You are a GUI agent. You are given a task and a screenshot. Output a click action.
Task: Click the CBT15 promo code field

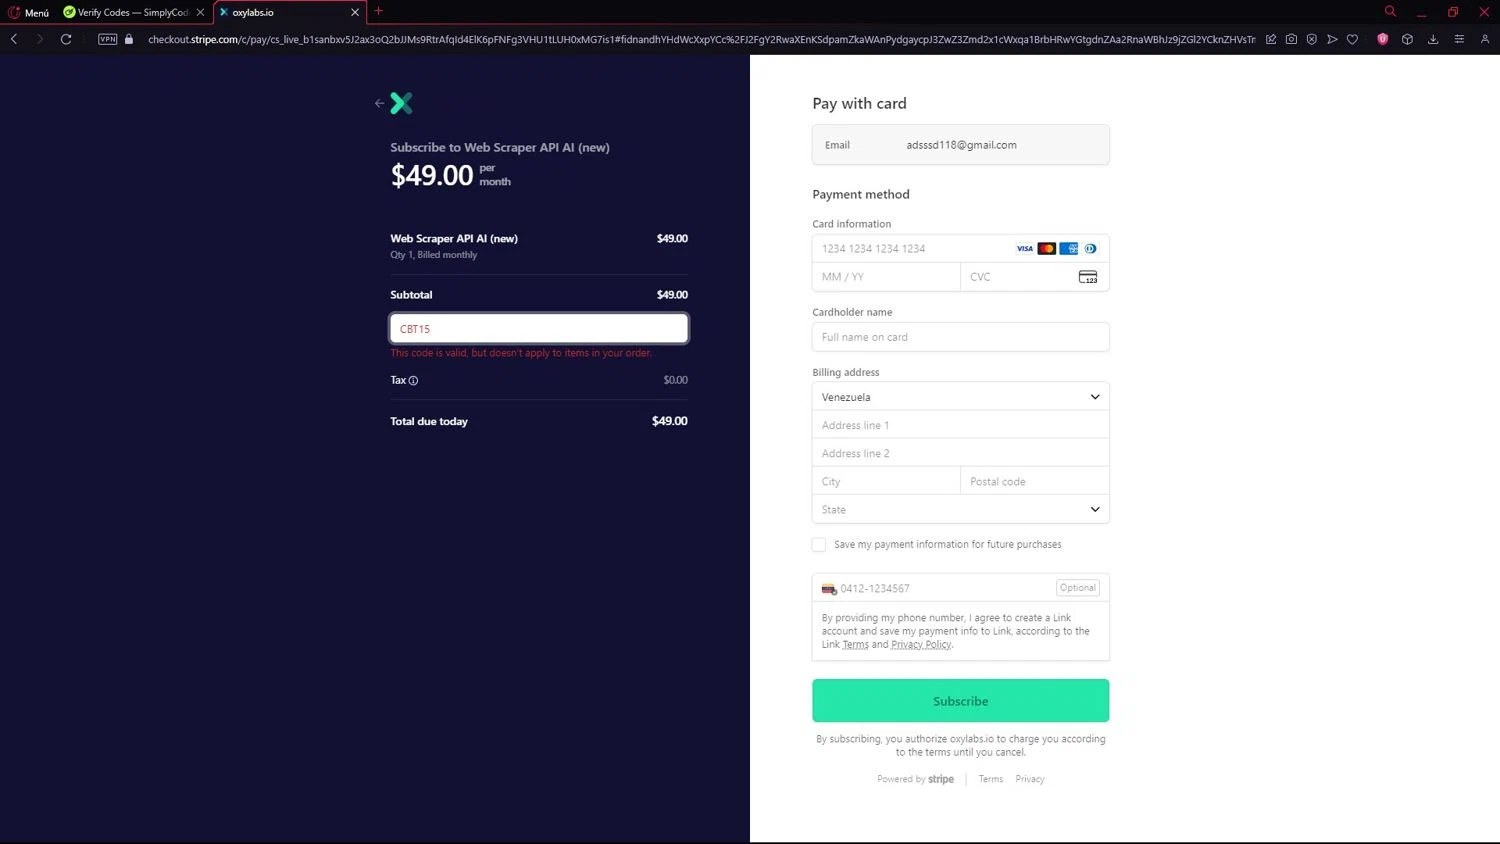(539, 328)
